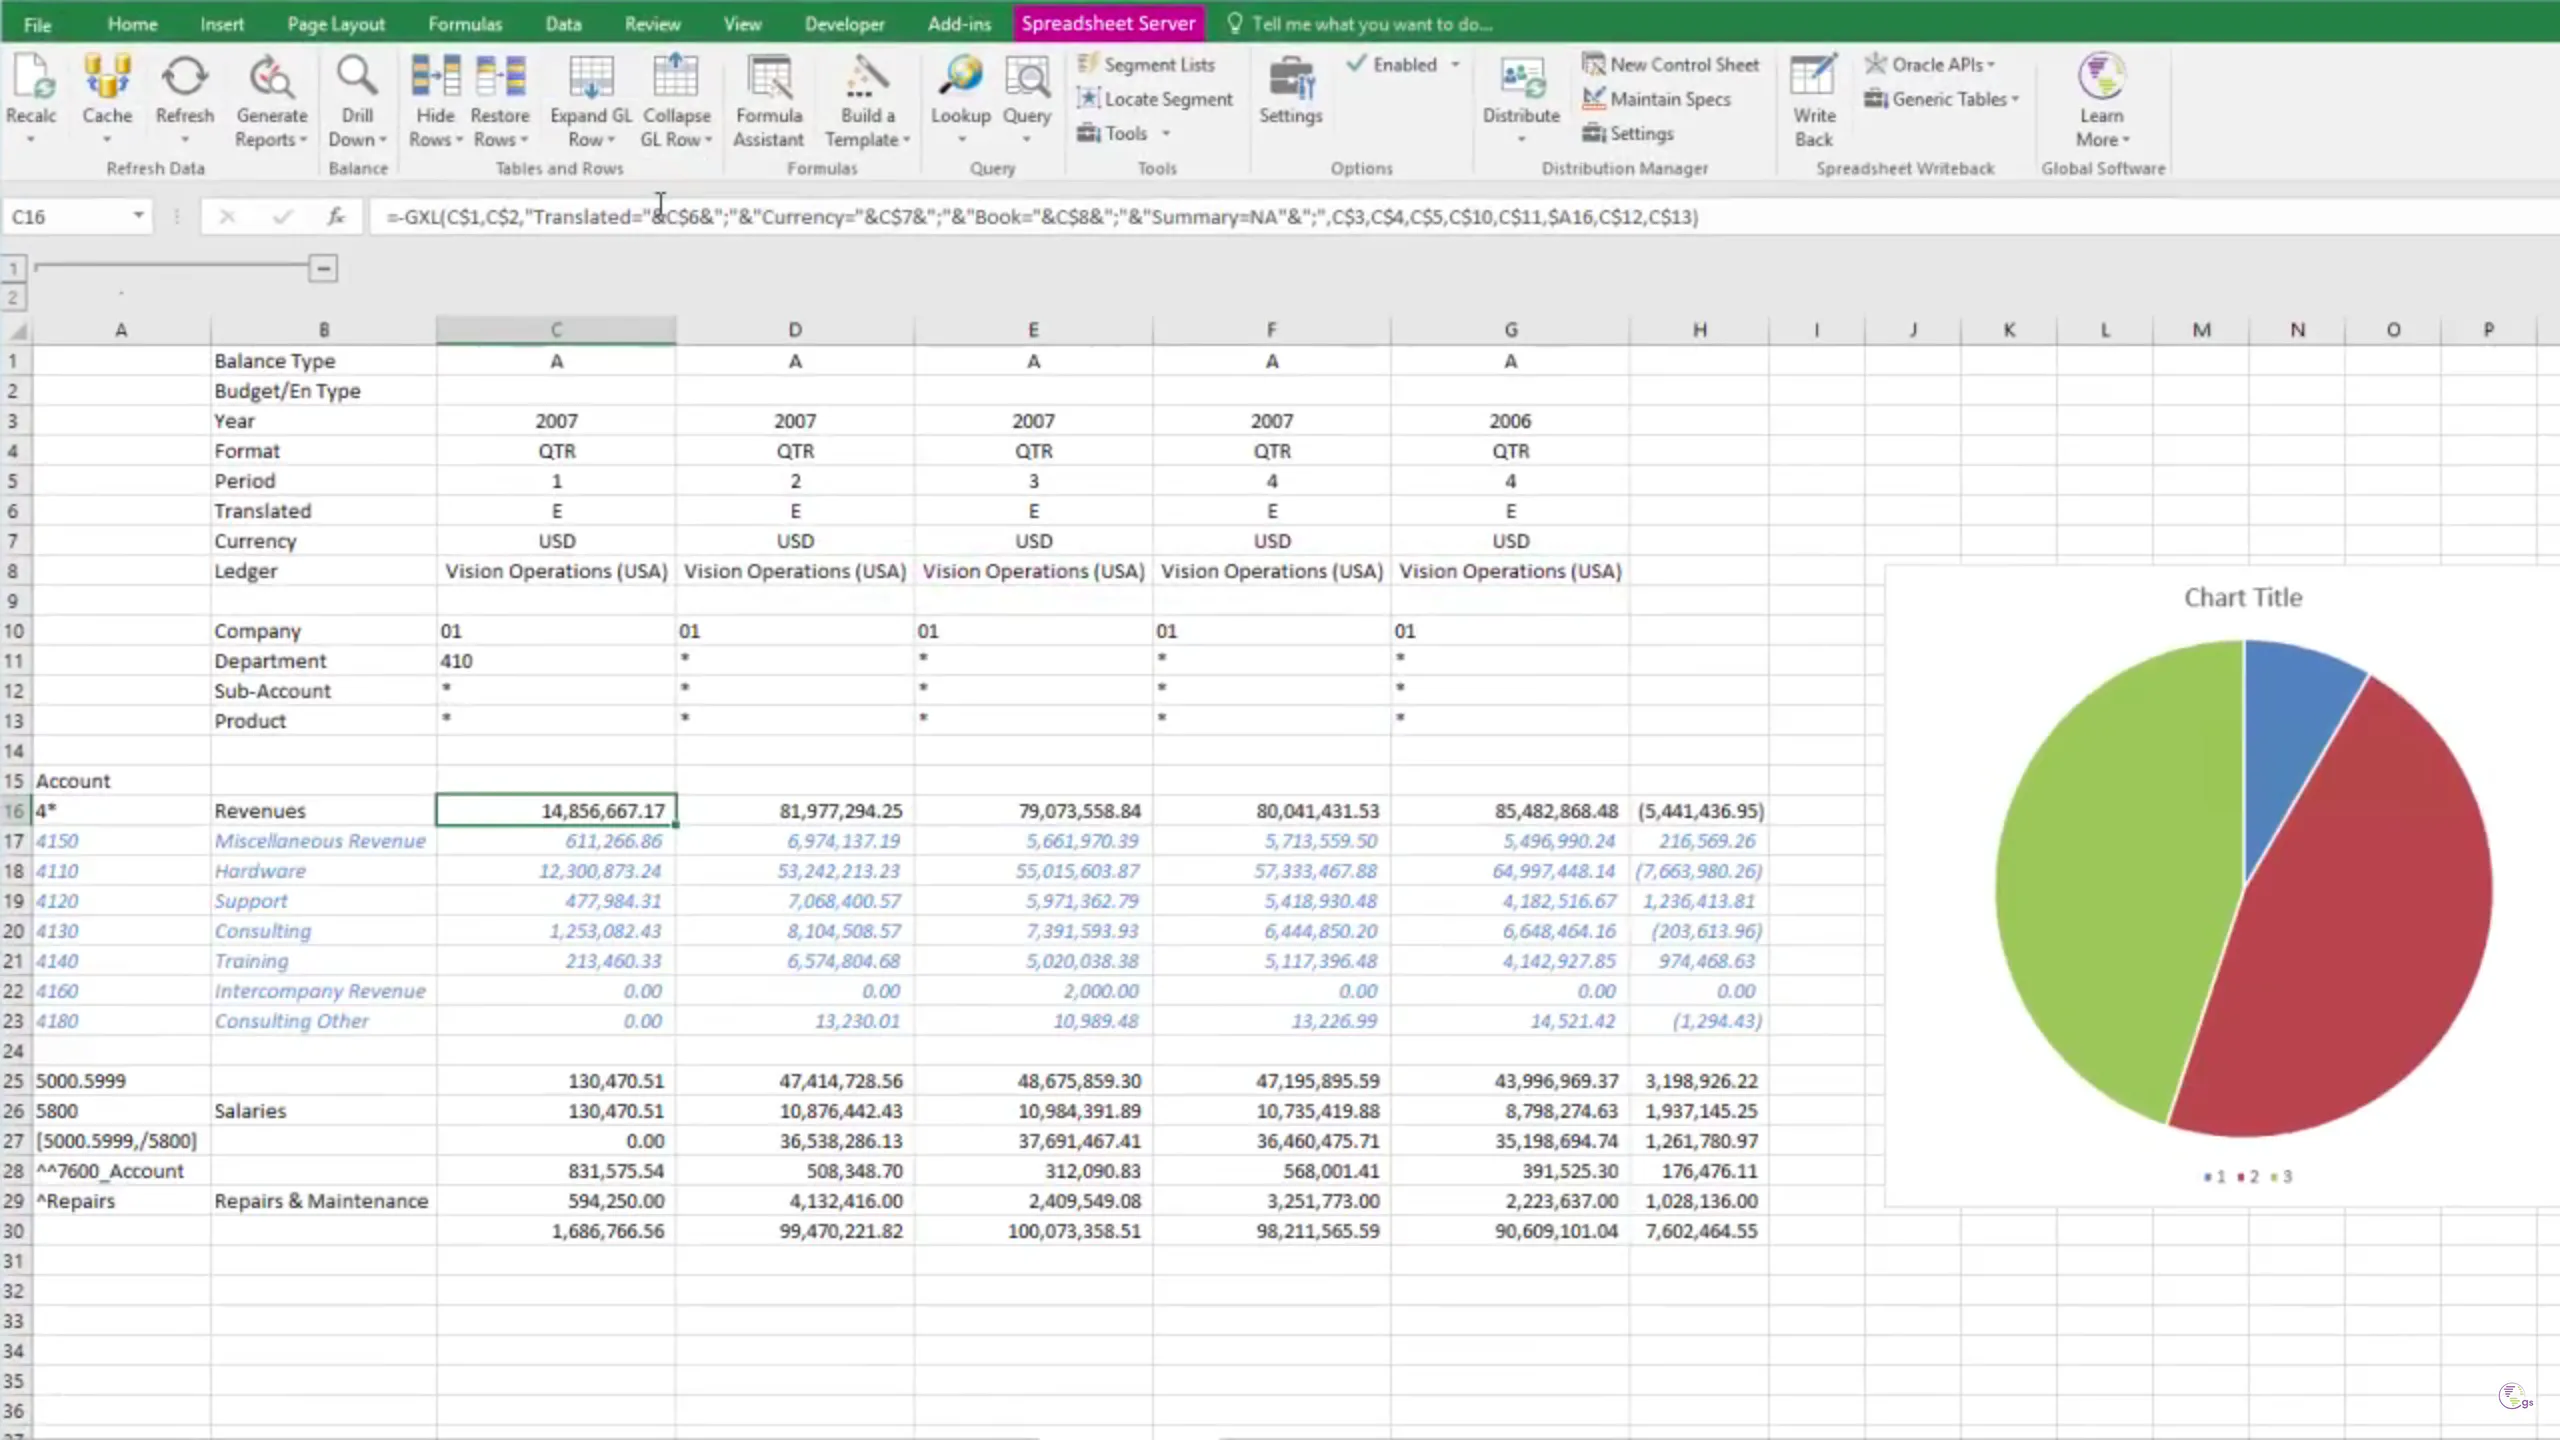
Task: Open the Page Layout tab
Action: tap(336, 24)
